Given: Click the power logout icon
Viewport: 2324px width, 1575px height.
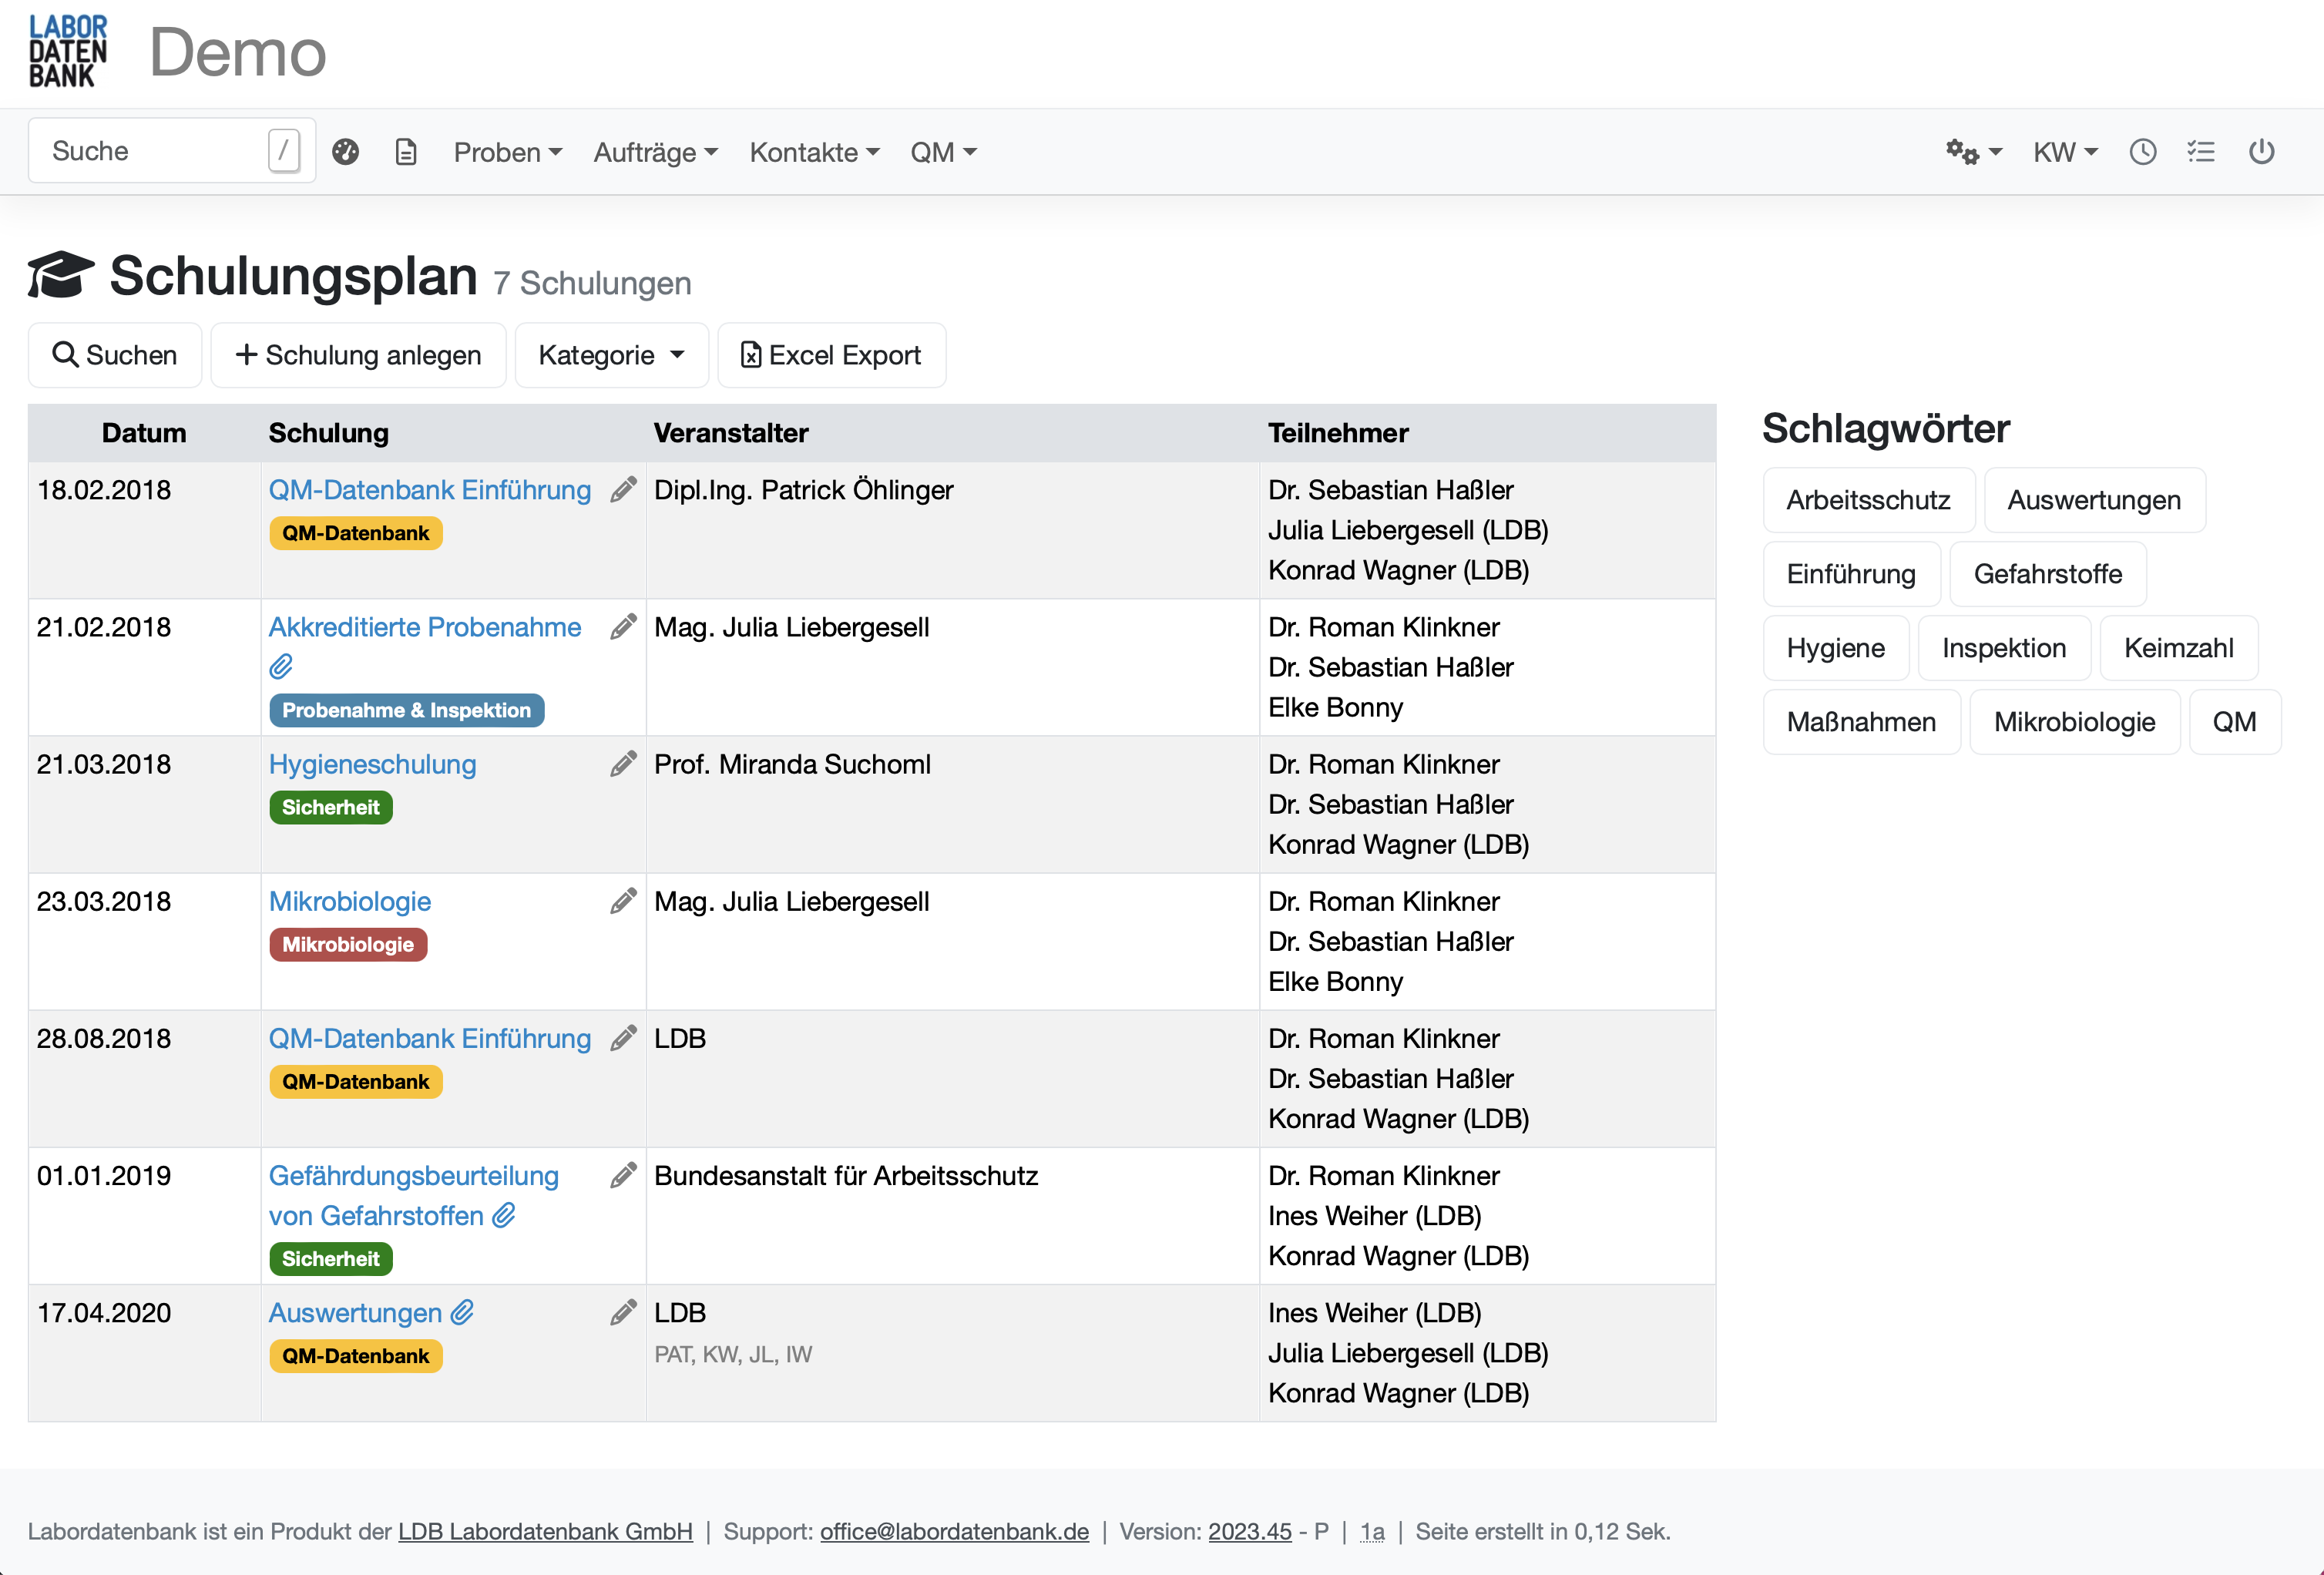Looking at the screenshot, I should [x=2262, y=152].
